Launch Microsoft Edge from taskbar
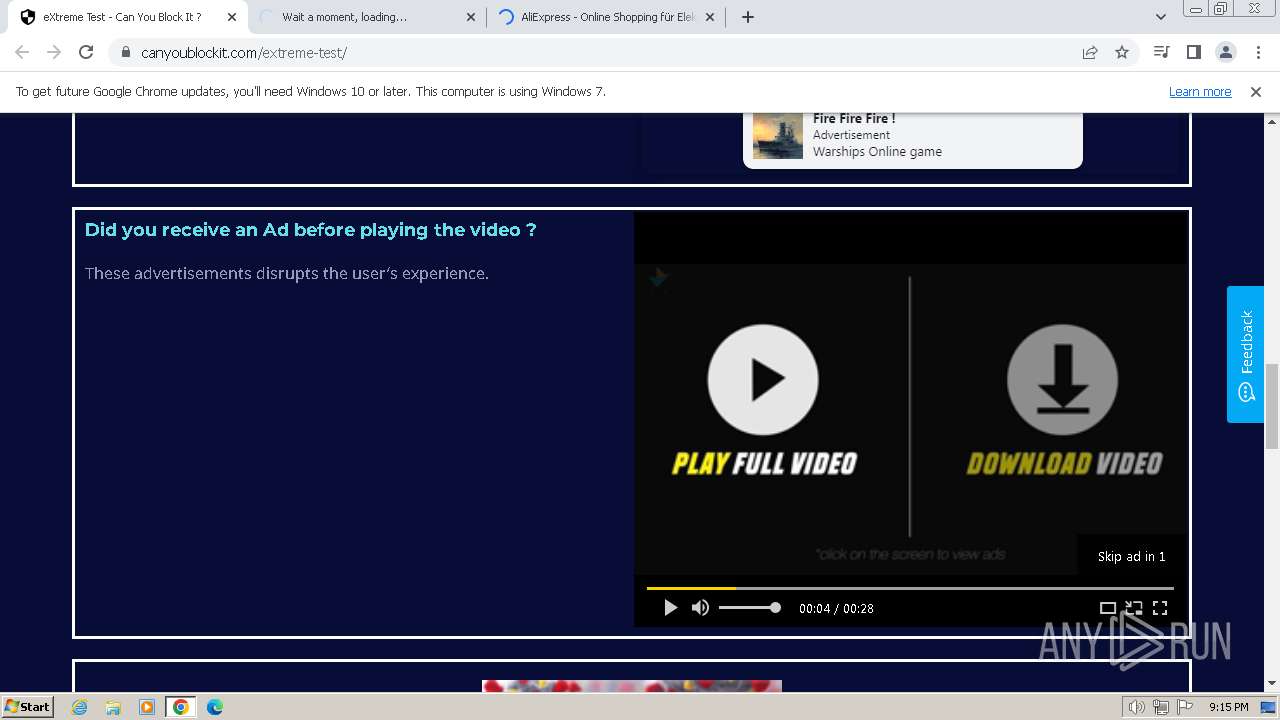Image resolution: width=1280 pixels, height=720 pixels. (x=215, y=707)
